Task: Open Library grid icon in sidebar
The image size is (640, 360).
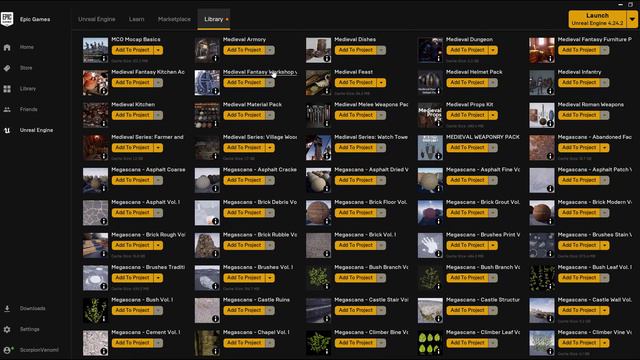Action: (7, 89)
